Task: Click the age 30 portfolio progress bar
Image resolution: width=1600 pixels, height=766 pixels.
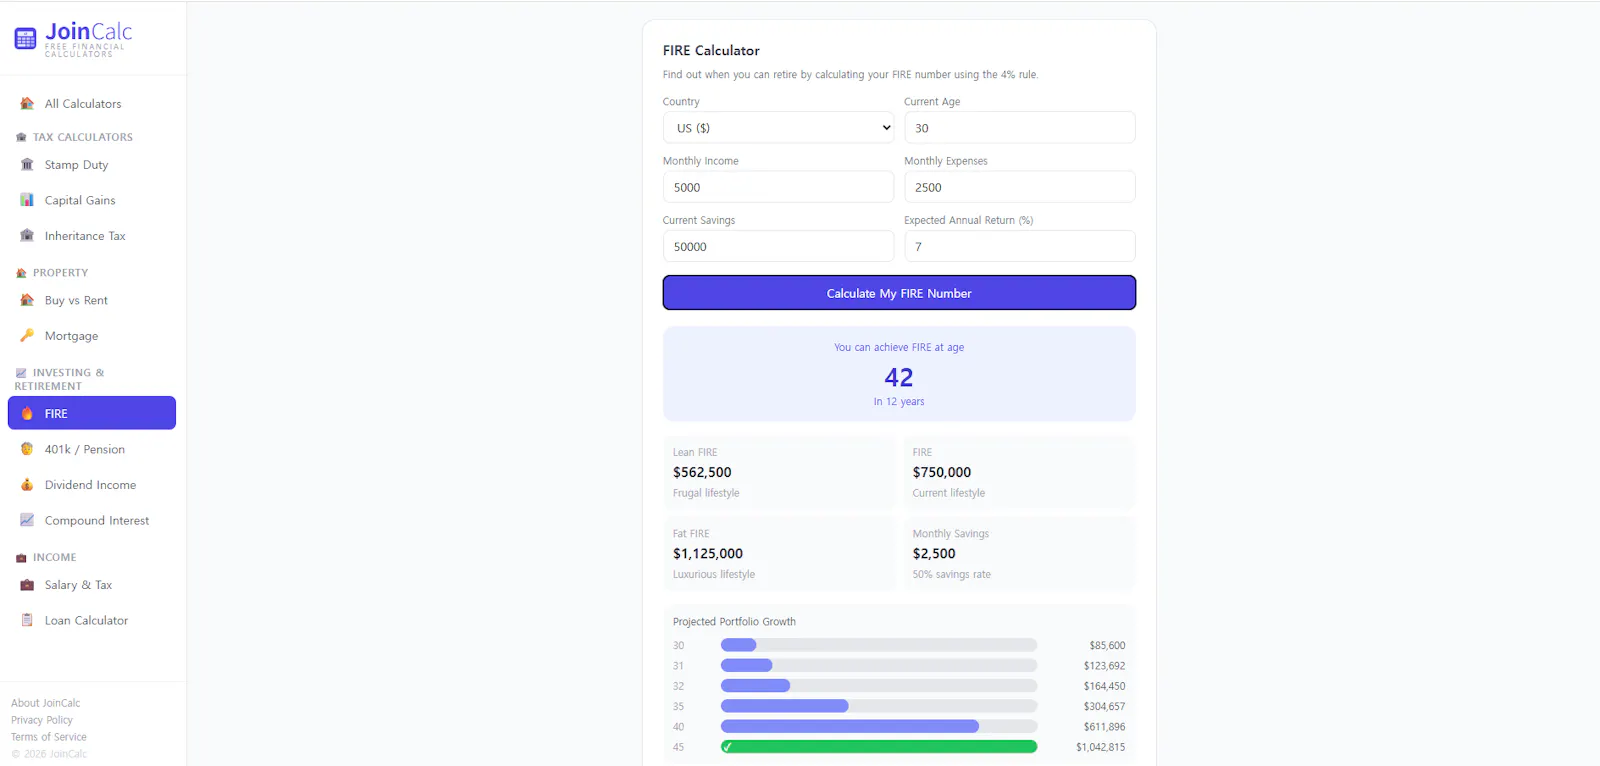Action: point(879,645)
